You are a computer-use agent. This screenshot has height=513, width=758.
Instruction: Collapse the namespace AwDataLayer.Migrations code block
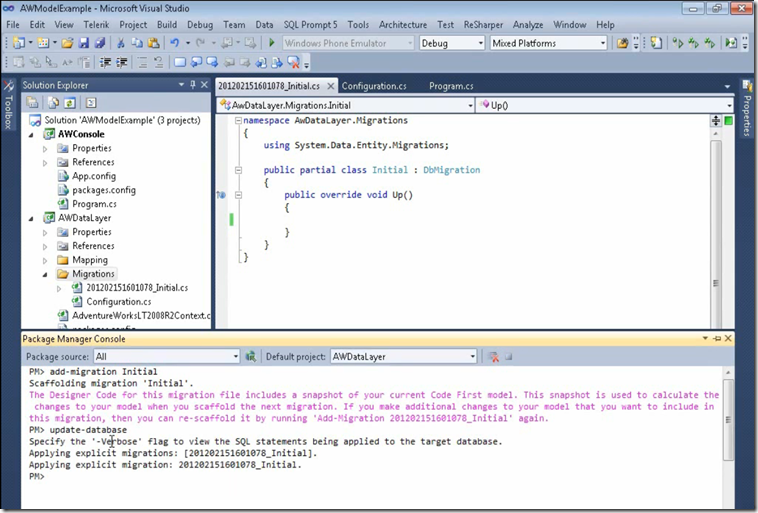pos(238,120)
